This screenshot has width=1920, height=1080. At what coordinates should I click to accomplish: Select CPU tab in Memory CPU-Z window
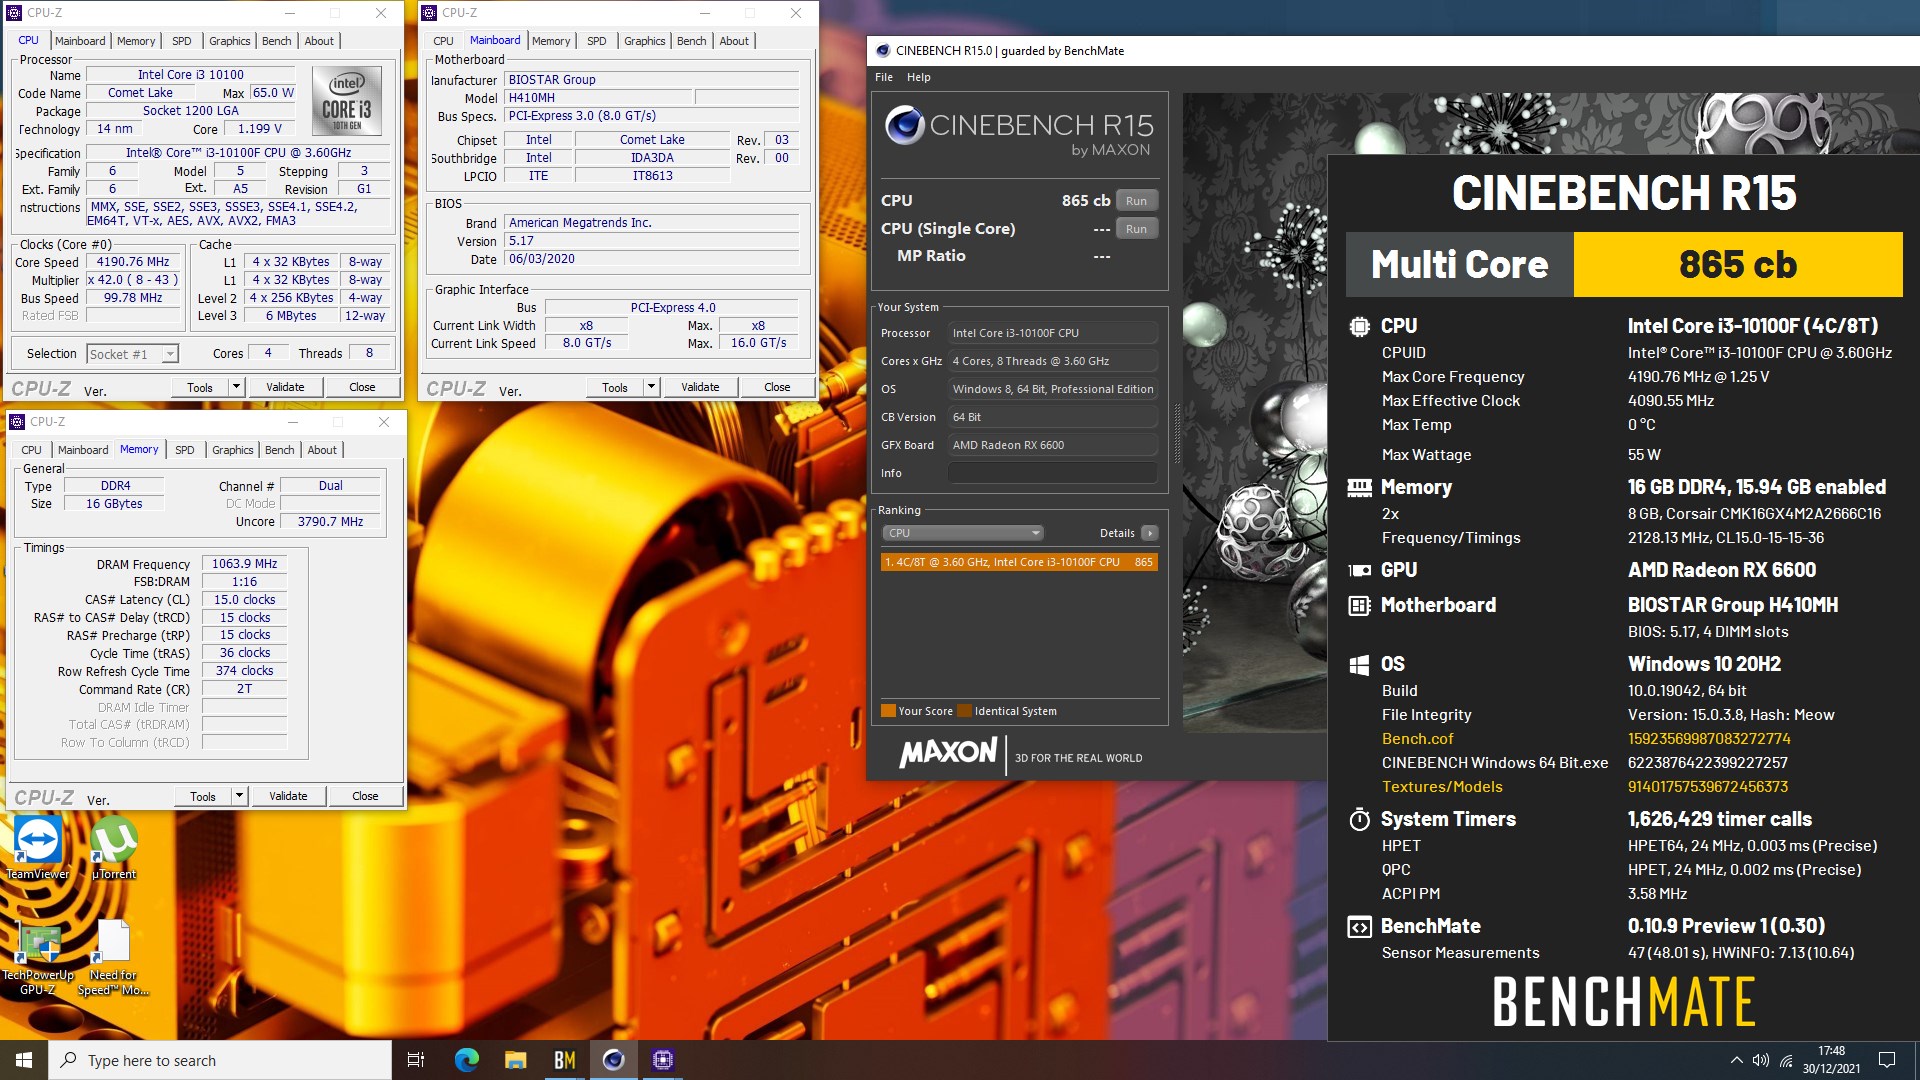(x=32, y=450)
